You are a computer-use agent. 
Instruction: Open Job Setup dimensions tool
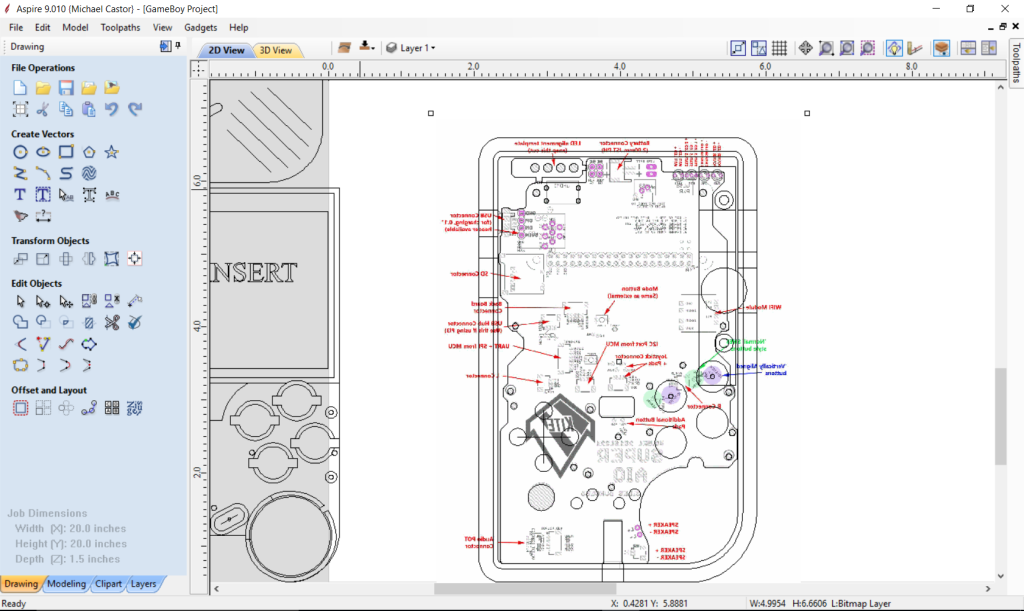click(x=20, y=109)
